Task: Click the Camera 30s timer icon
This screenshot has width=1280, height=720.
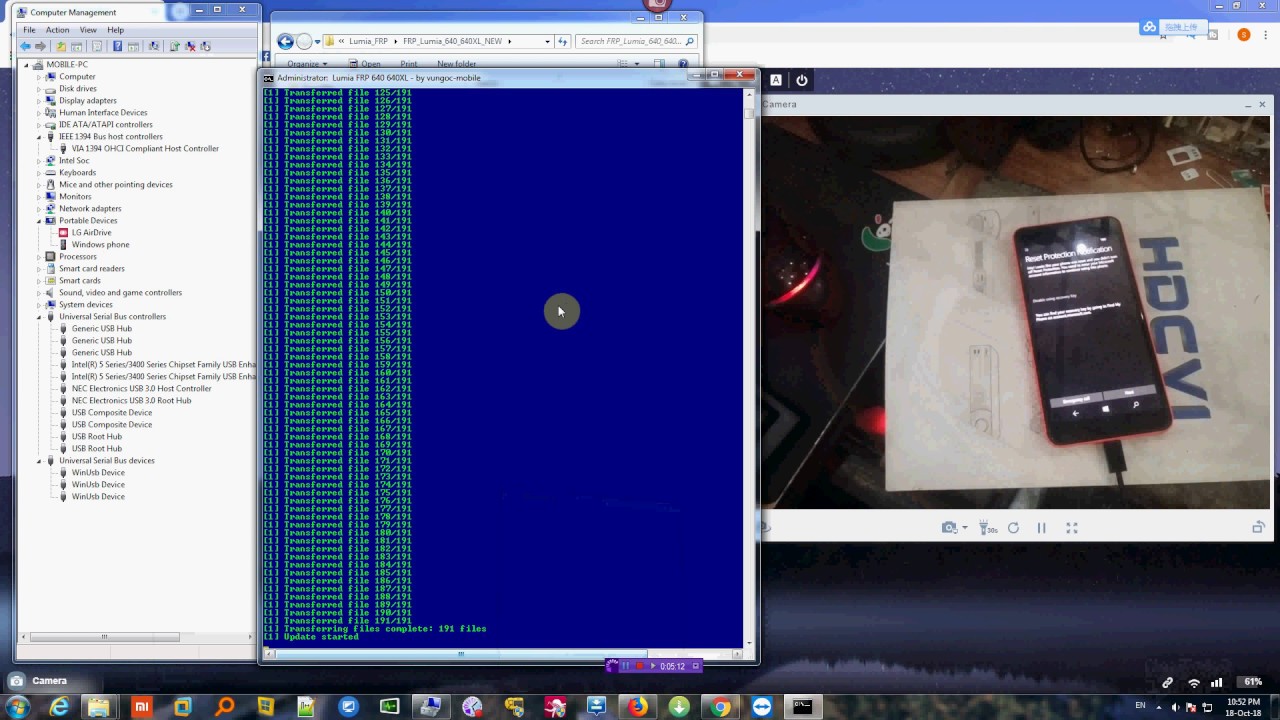Action: [987, 528]
